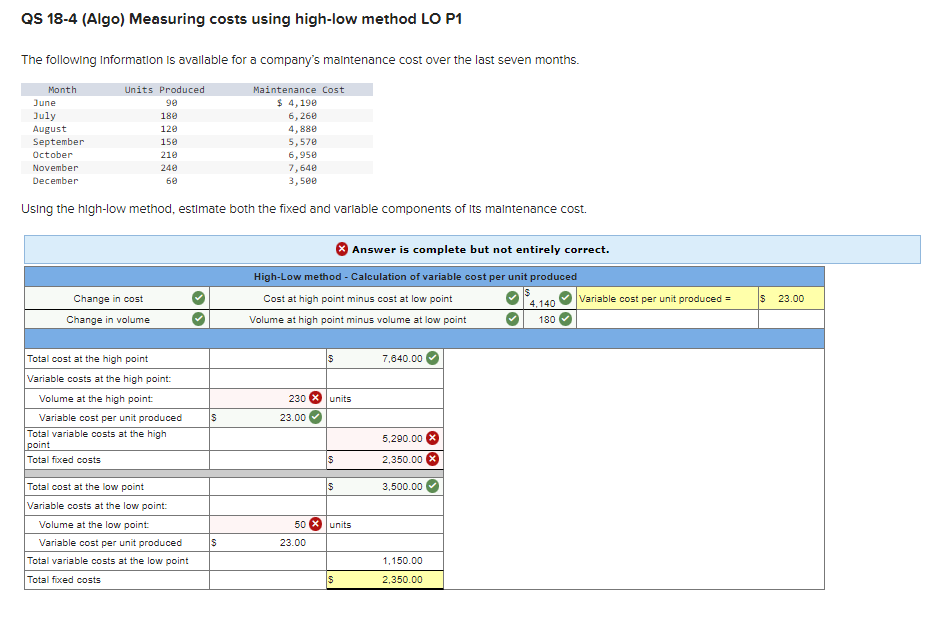
Task: Click green checkmark beside 180 value
Action: coord(565,319)
